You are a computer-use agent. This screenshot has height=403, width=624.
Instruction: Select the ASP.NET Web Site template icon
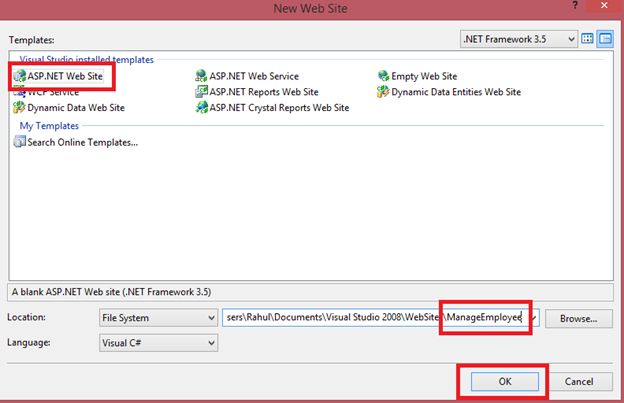click(20, 76)
